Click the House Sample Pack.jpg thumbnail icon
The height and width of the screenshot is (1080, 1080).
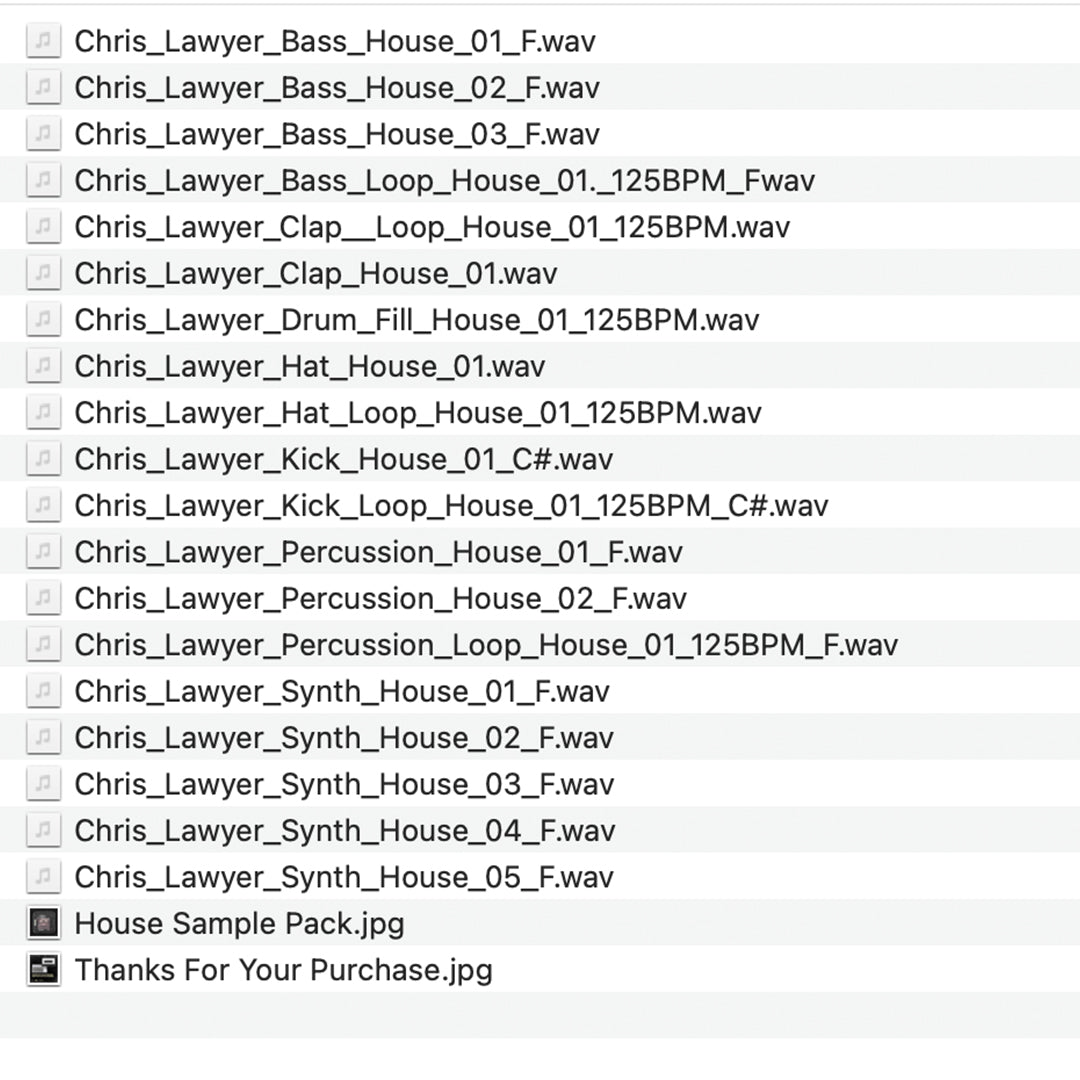[43, 923]
